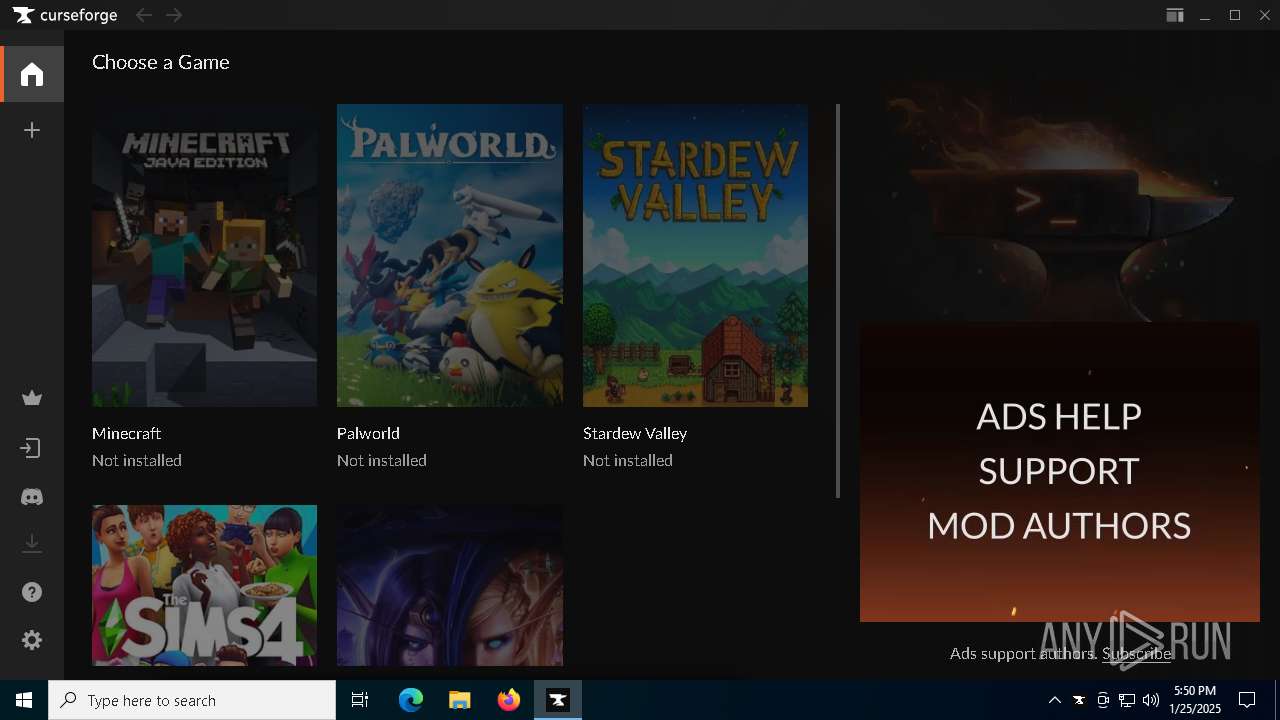The image size is (1280, 720).
Task: Click the taskbar search box
Action: coord(192,700)
